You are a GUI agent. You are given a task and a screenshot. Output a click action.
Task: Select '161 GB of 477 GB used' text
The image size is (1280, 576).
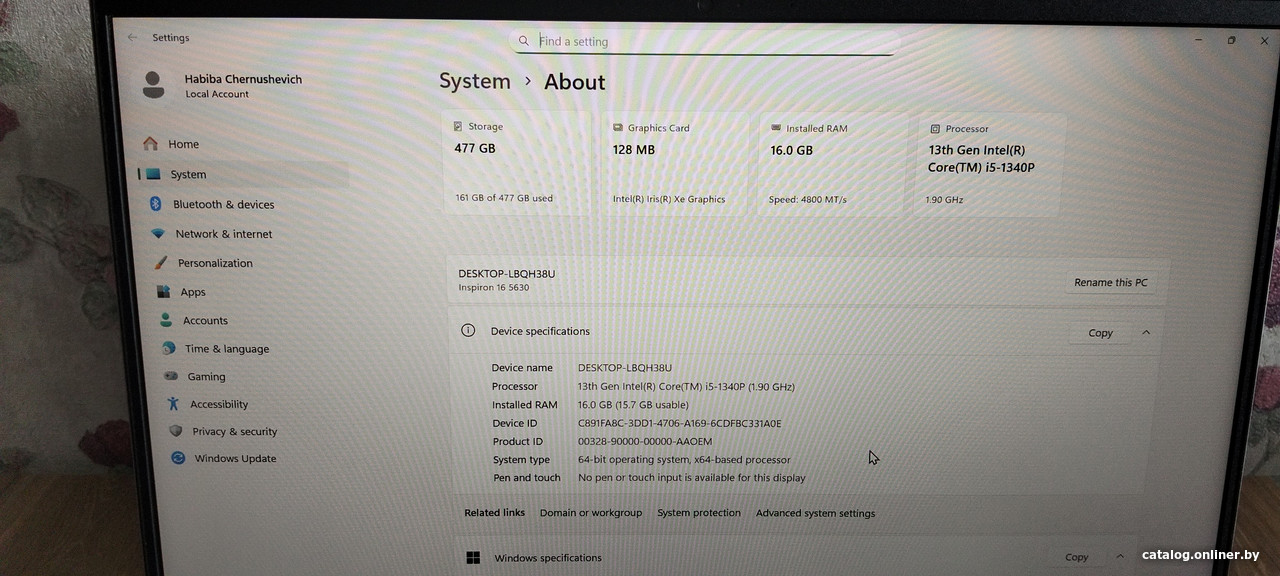504,198
